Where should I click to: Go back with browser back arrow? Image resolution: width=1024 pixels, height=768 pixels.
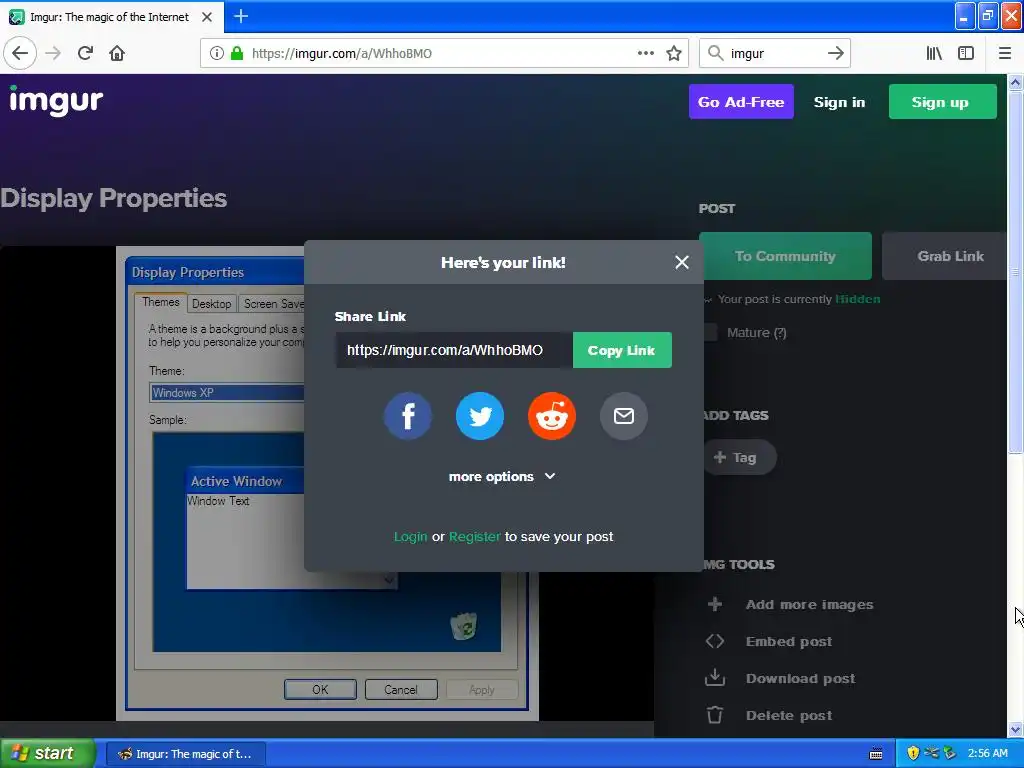click(x=20, y=54)
